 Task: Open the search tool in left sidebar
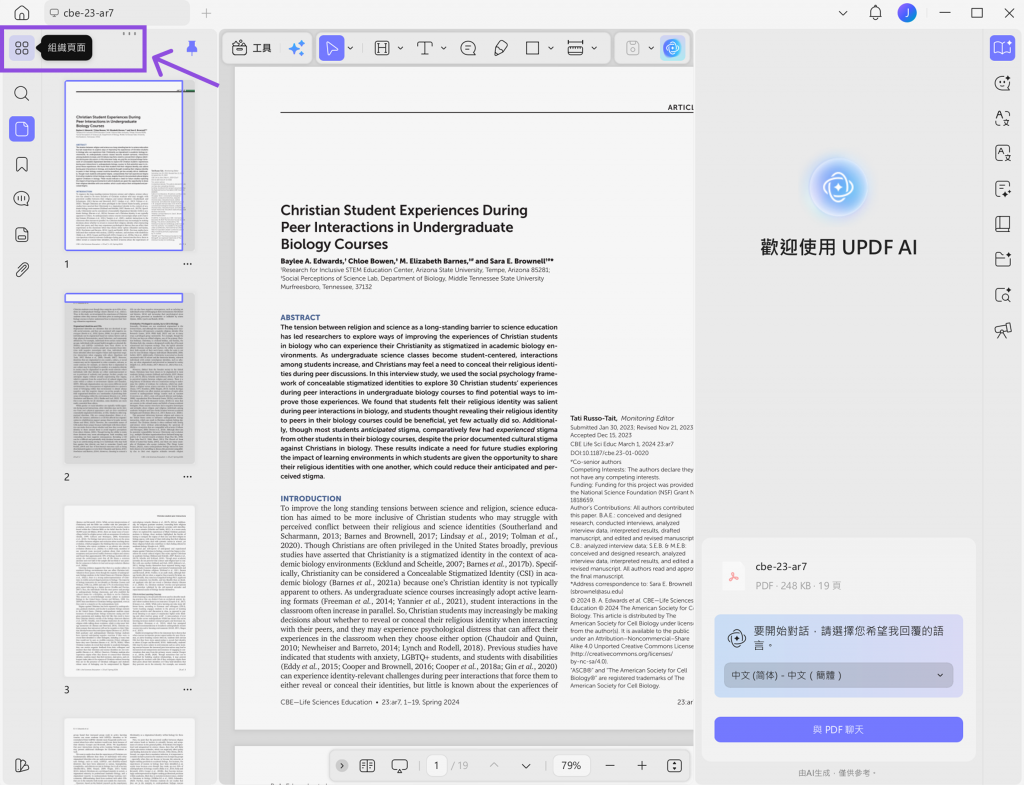pos(22,93)
